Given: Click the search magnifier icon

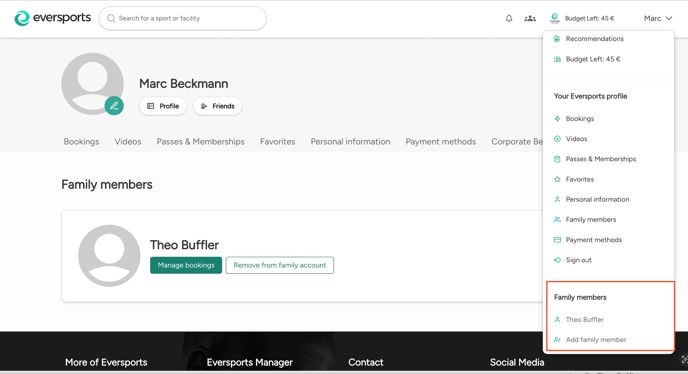Looking at the screenshot, I should pos(111,18).
